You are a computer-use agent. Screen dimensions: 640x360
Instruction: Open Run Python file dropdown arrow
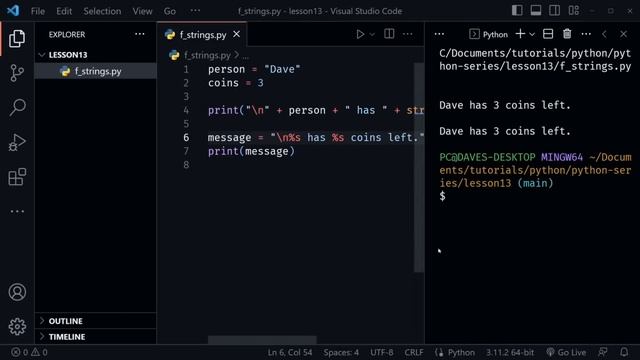coord(372,35)
